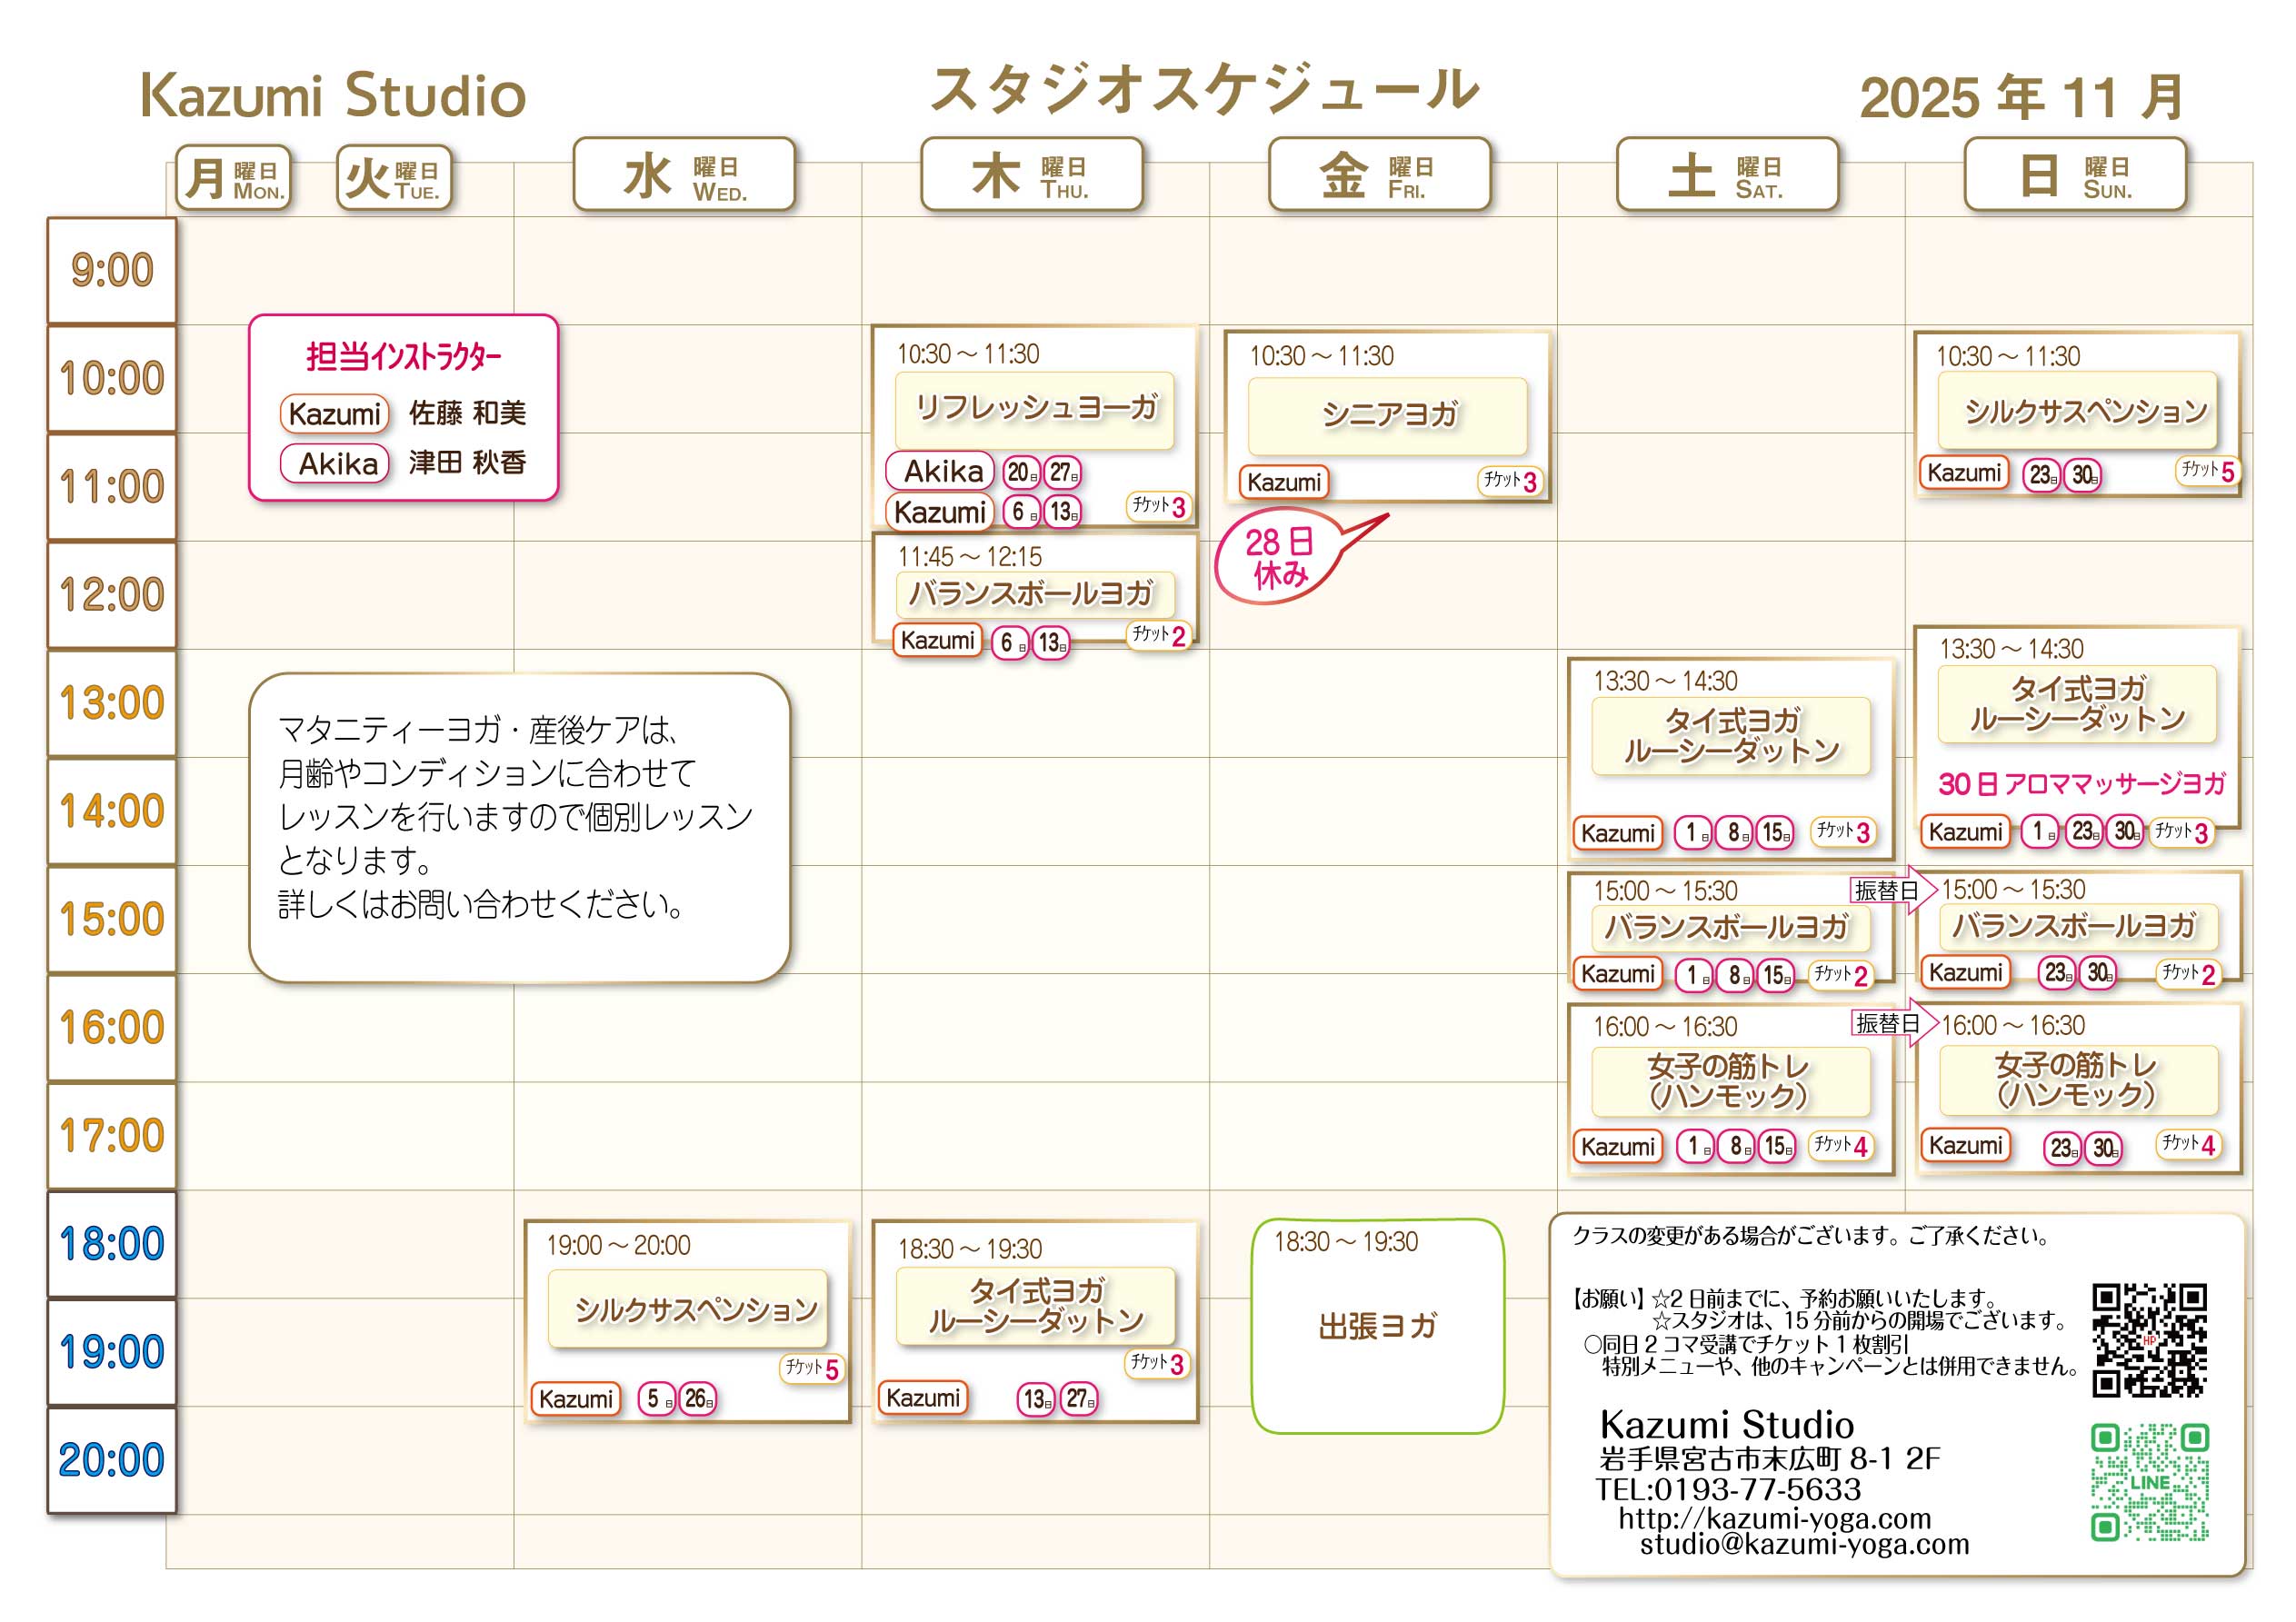Click the studio@kazumi-yoga.com email address
Image resolution: width=2296 pixels, height=1622 pixels.
(1803, 1544)
